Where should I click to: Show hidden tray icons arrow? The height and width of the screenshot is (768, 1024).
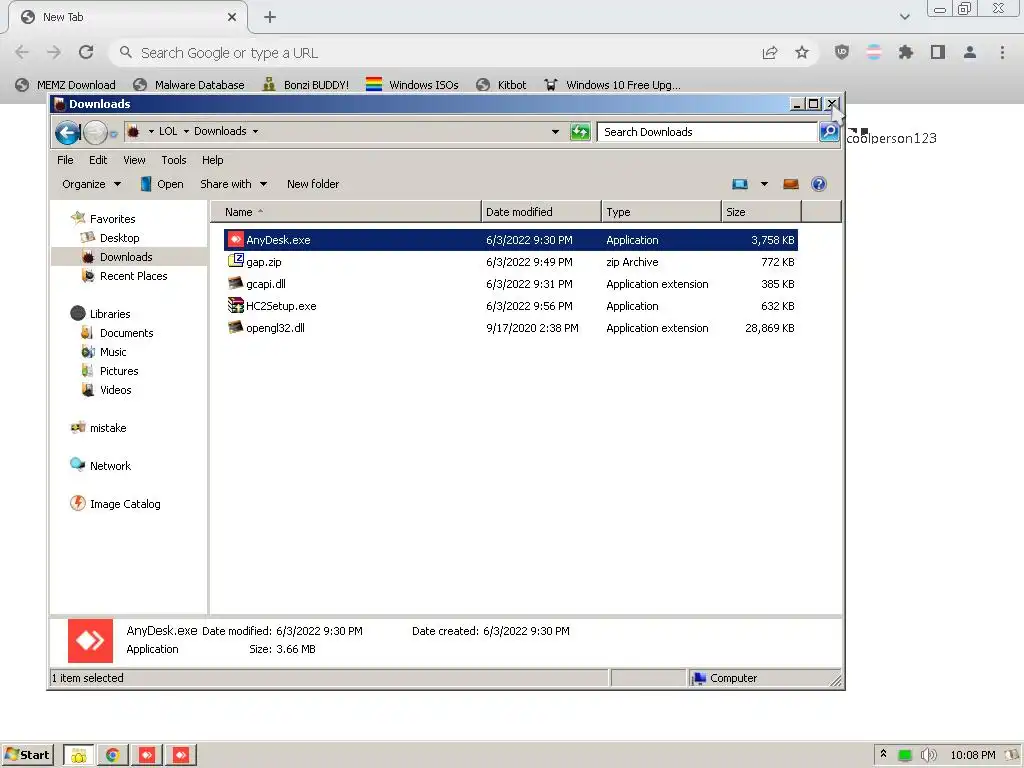(x=883, y=754)
